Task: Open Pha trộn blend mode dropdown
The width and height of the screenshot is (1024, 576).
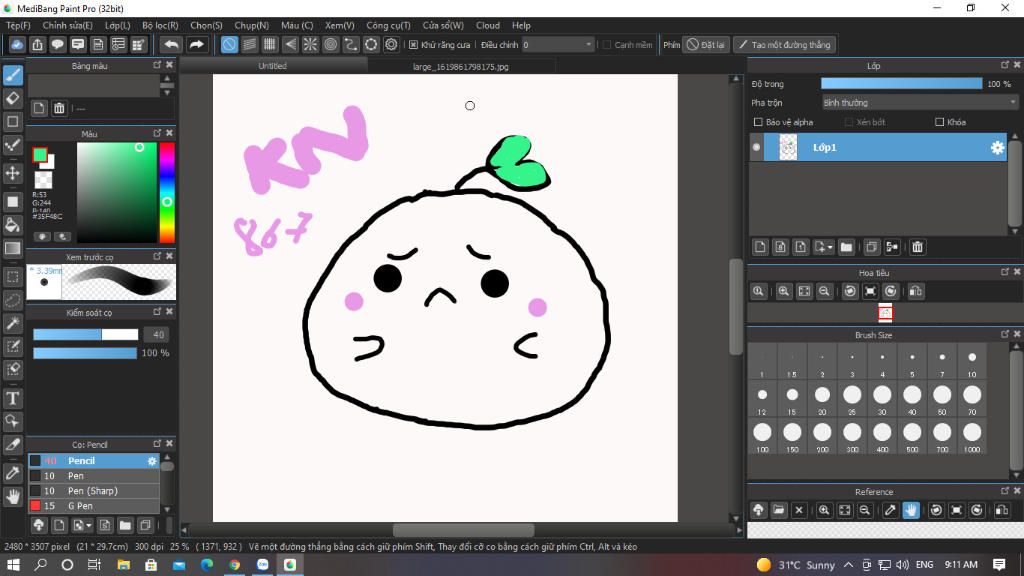Action: 920,103
